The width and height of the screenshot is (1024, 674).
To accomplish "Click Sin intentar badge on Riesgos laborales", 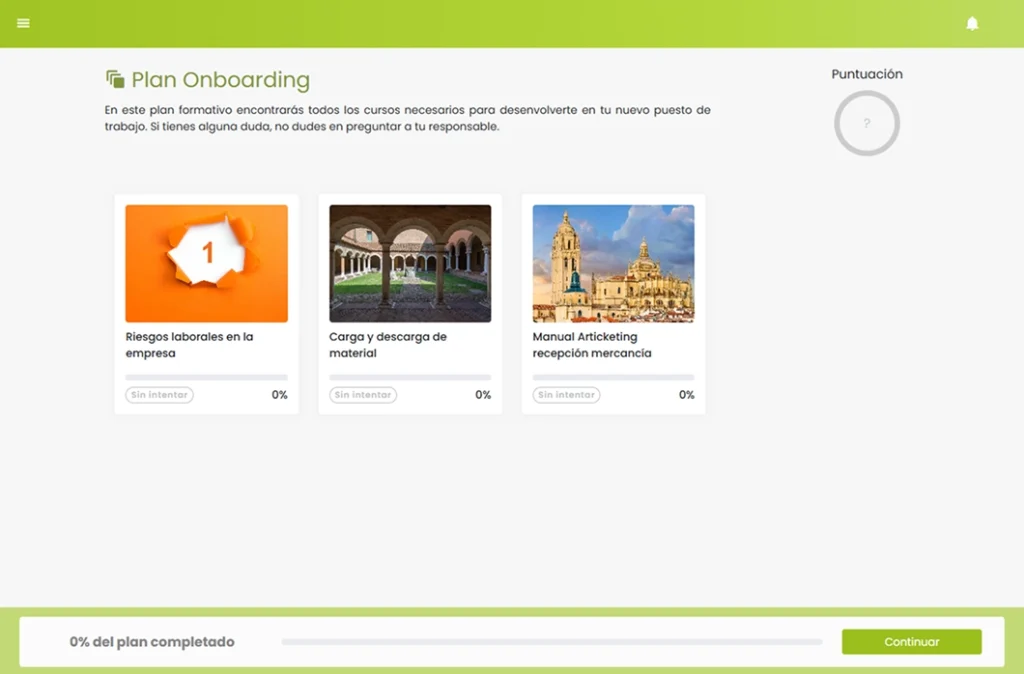I will [x=159, y=395].
